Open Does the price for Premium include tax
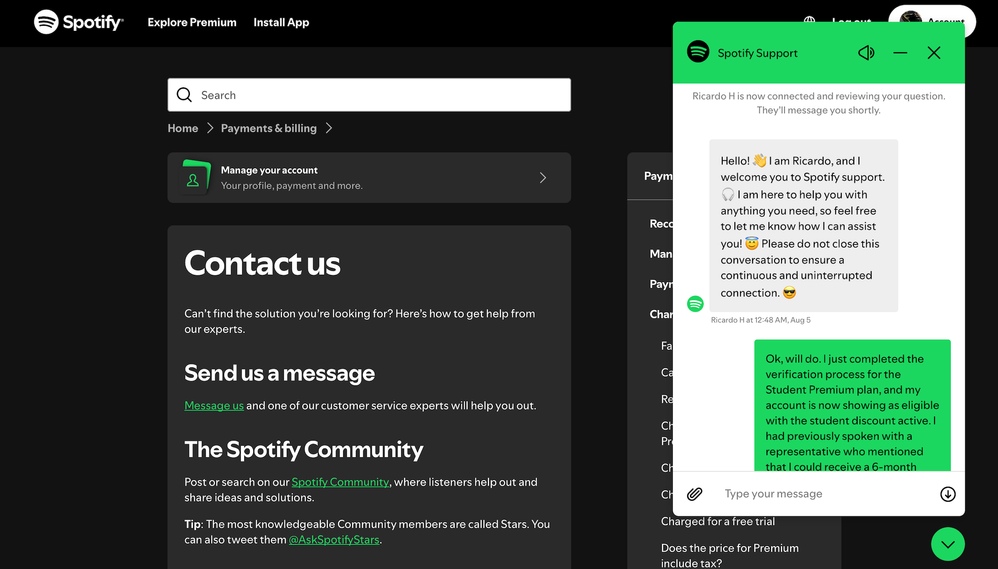Viewport: 998px width, 569px height. tap(729, 556)
